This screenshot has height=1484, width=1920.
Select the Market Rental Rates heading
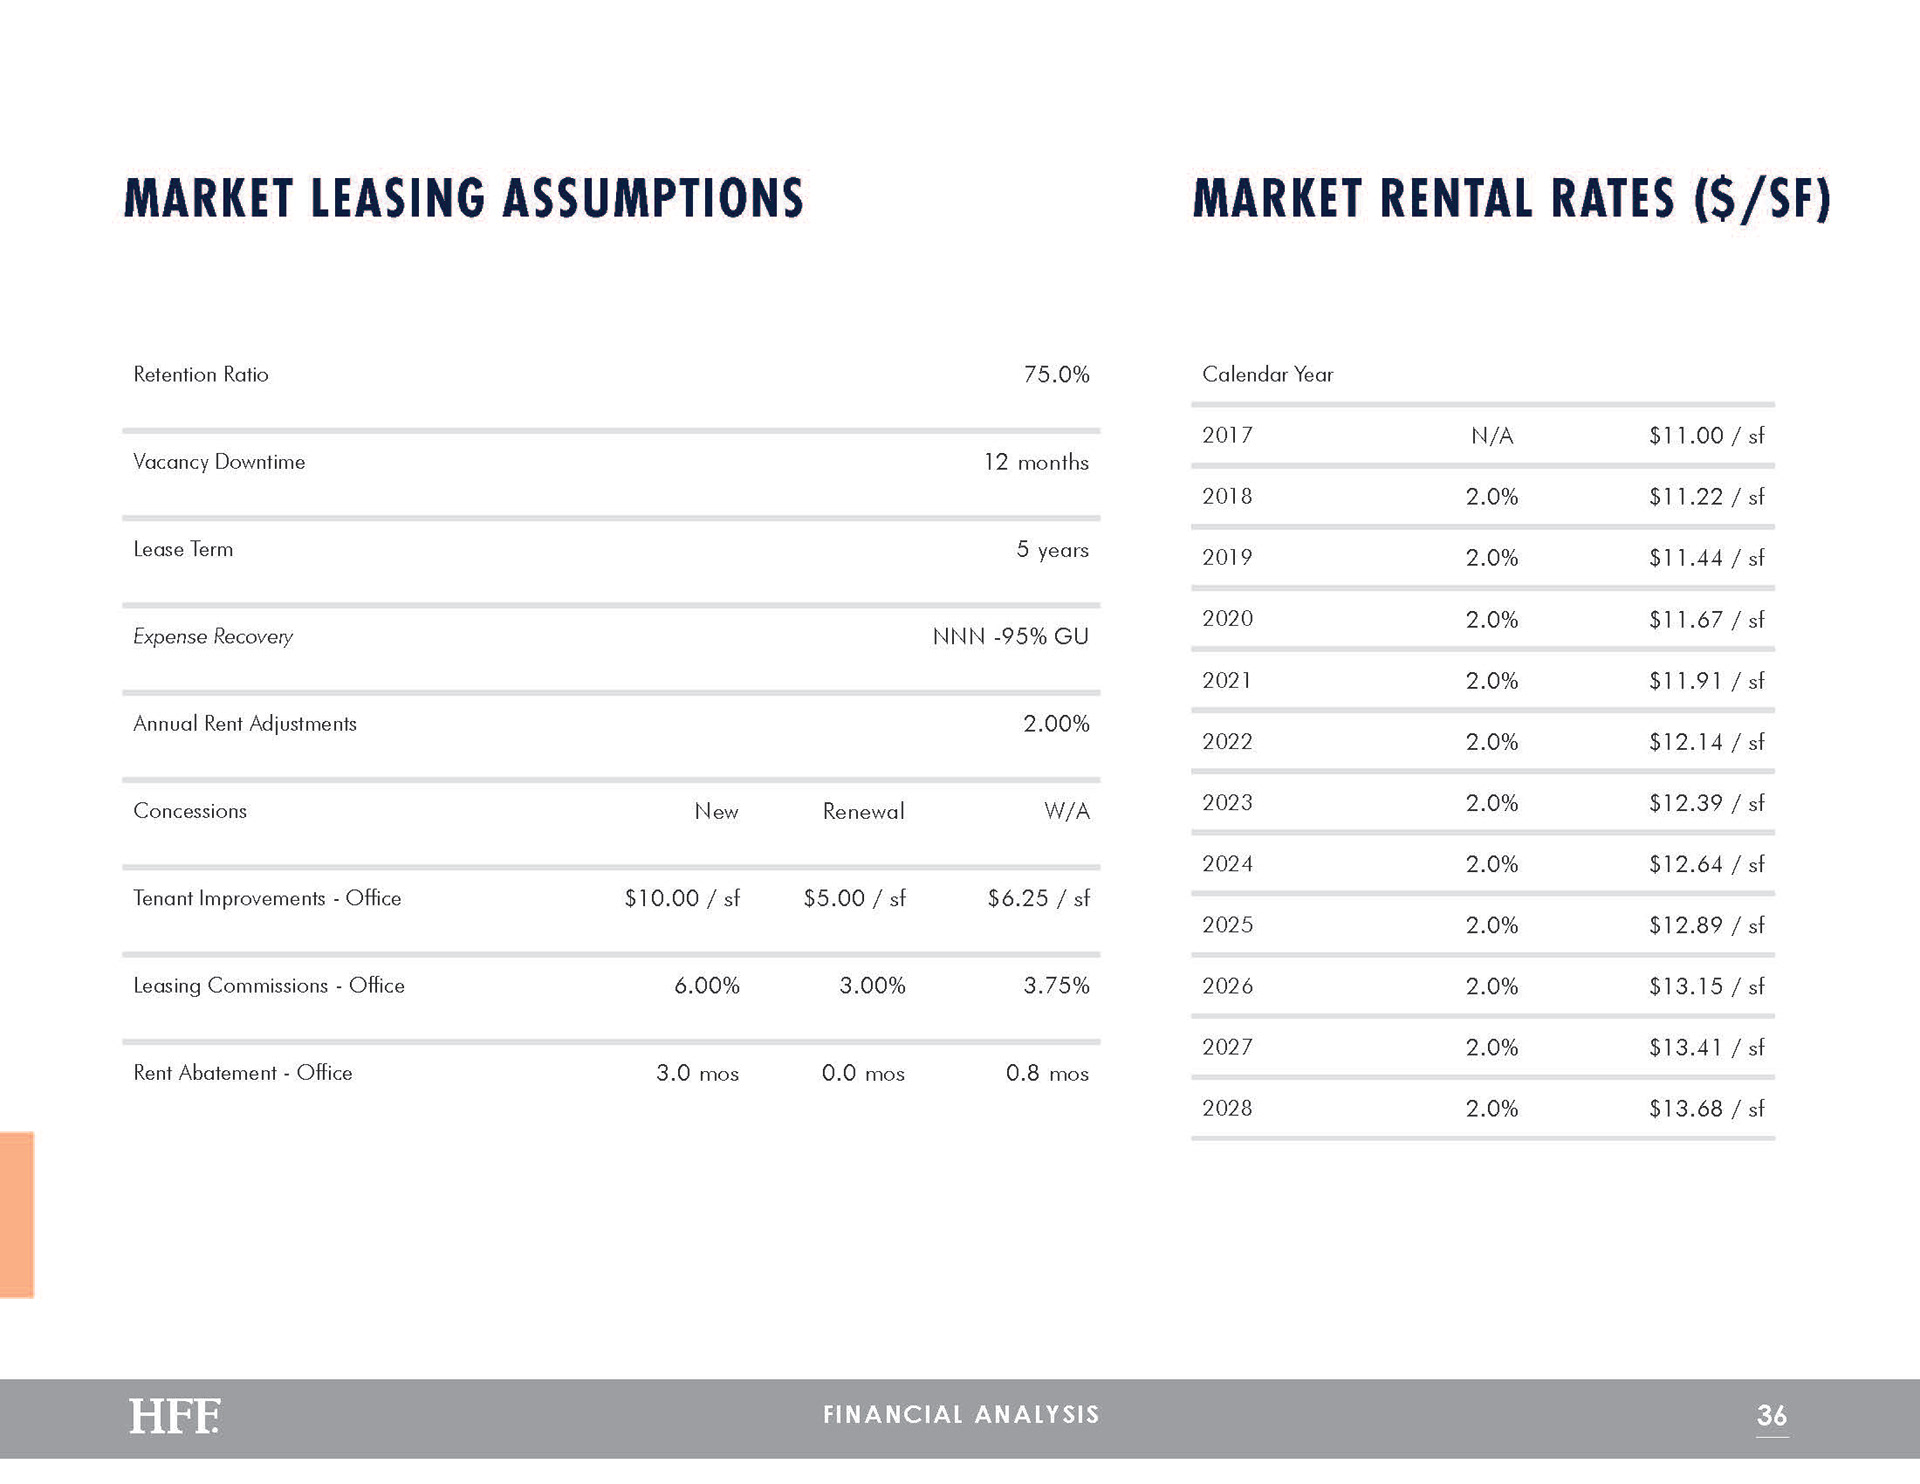click(x=1511, y=198)
